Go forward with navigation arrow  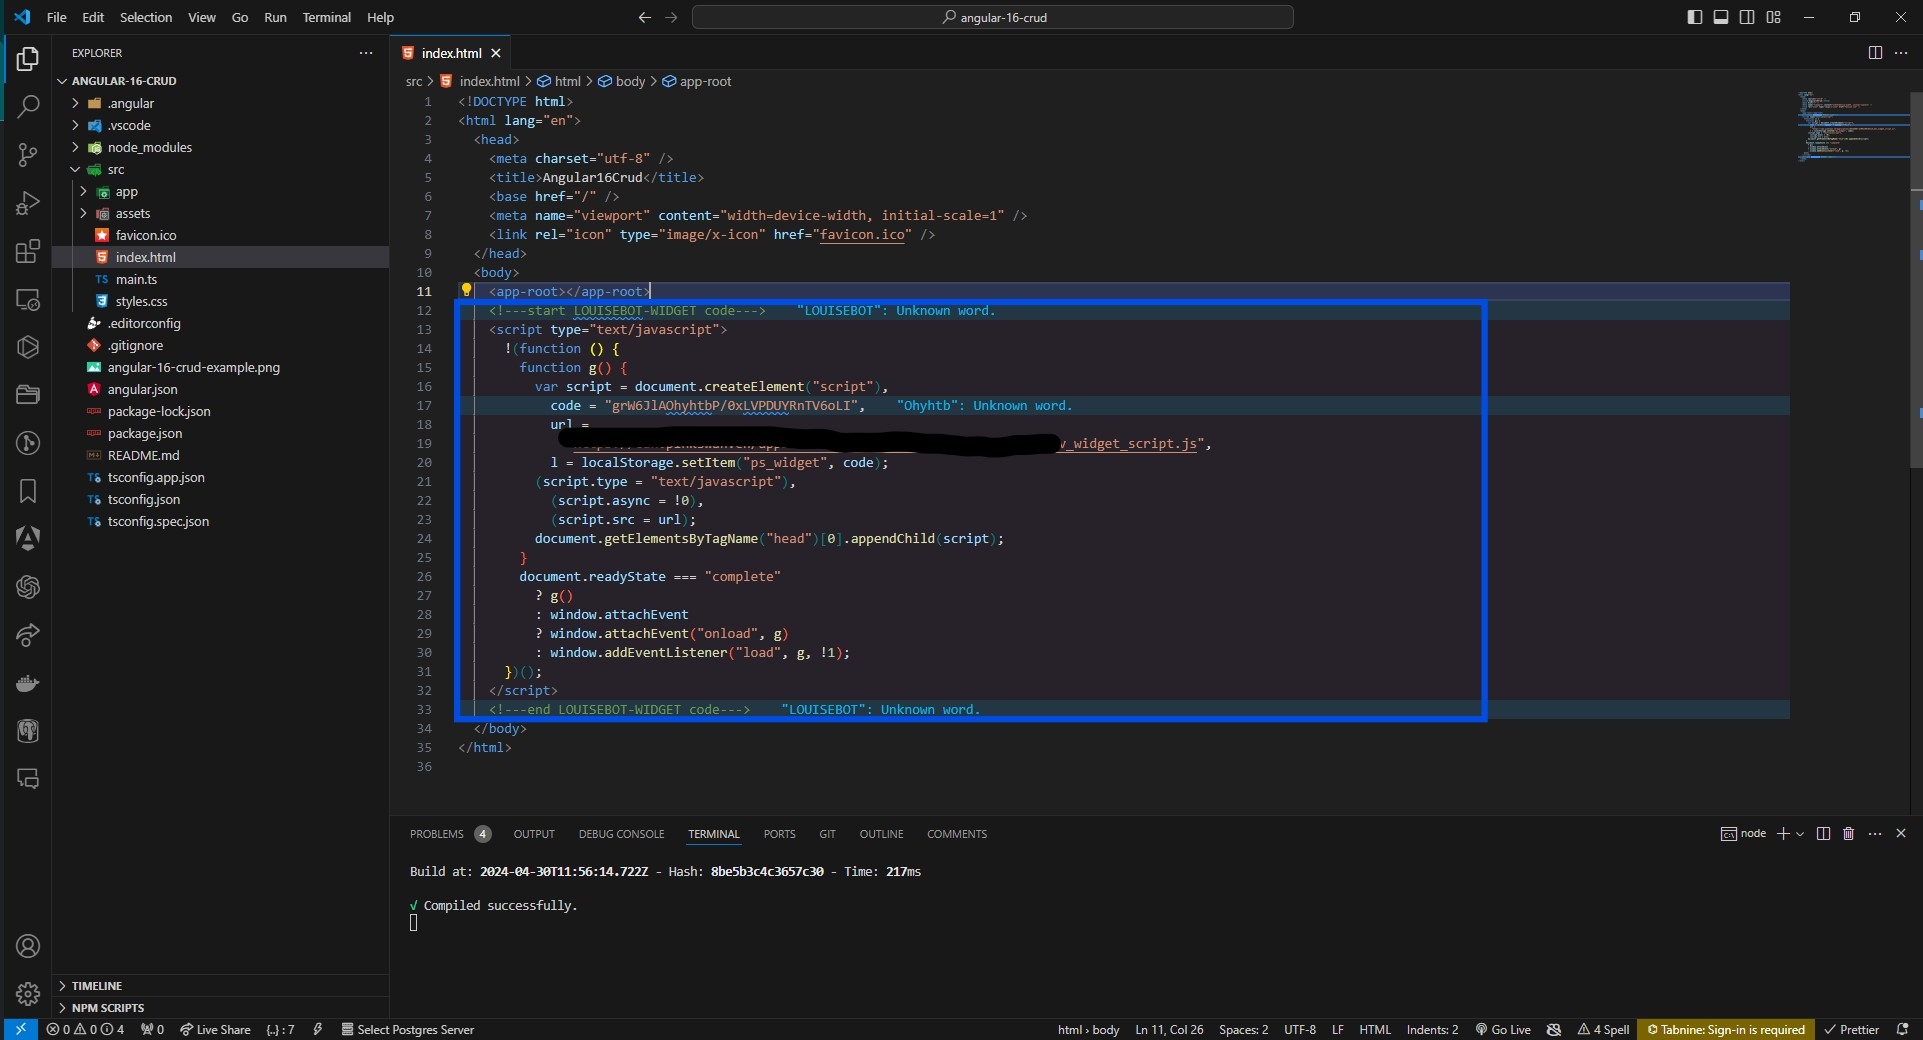pyautogui.click(x=671, y=17)
